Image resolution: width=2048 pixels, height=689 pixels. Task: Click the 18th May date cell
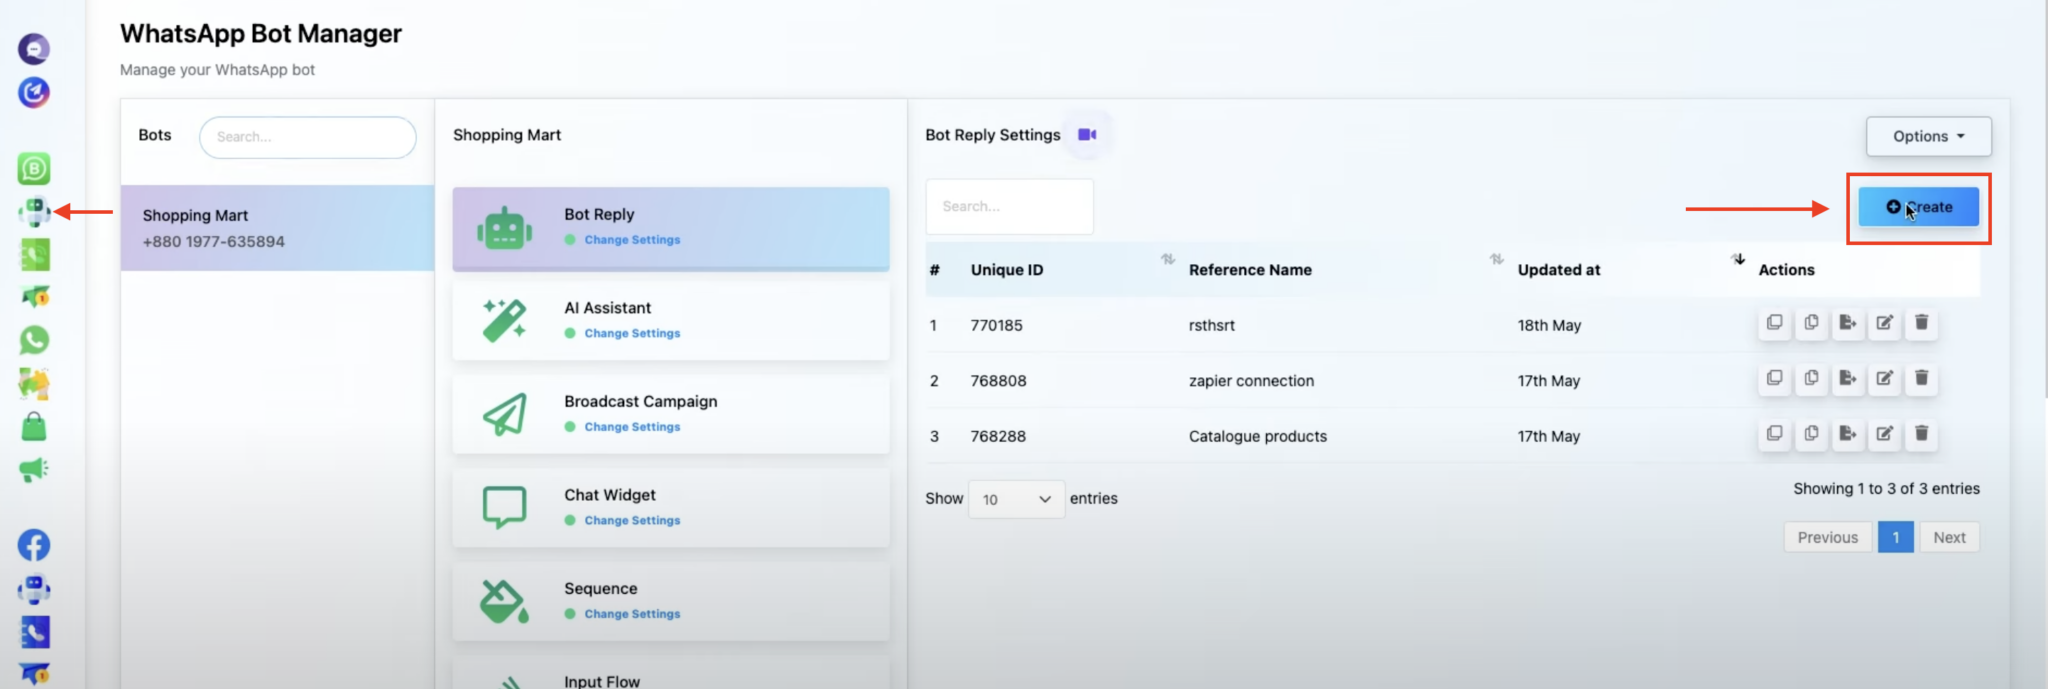tap(1549, 325)
